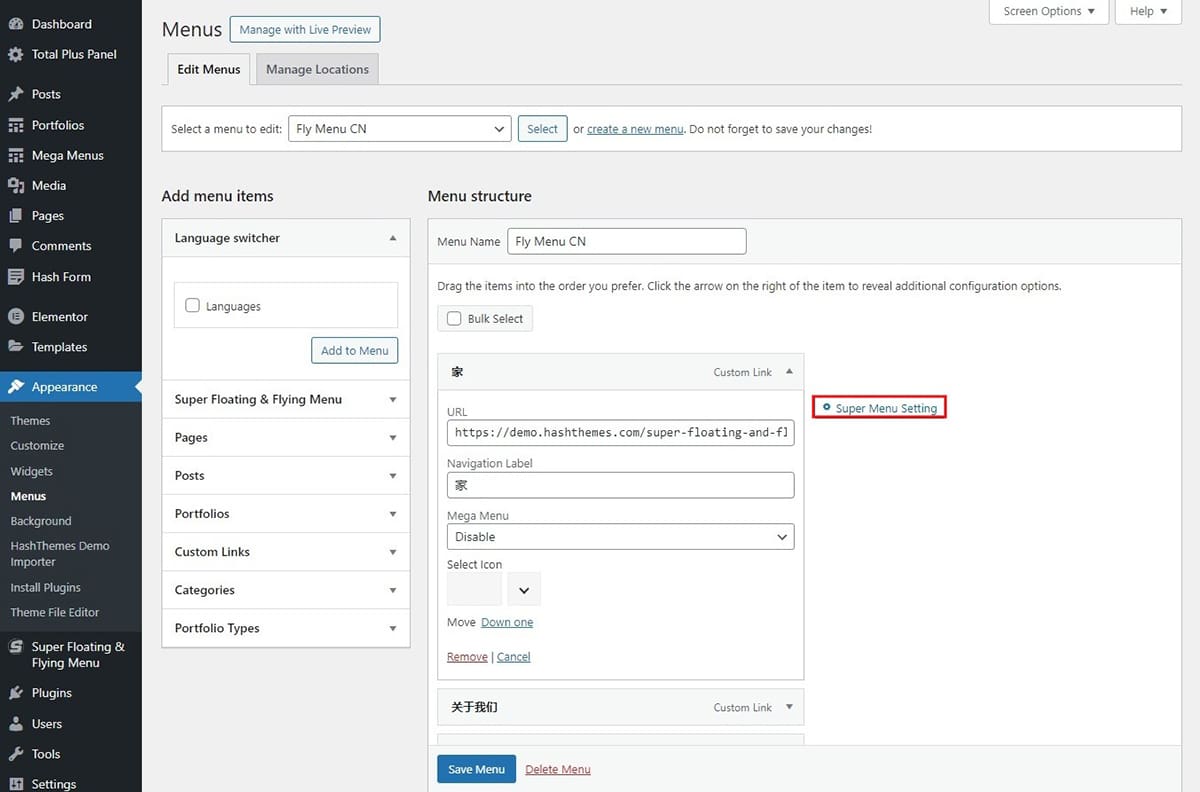Image resolution: width=1200 pixels, height=792 pixels.
Task: Open the Install Plugins submenu item
Action: pos(45,588)
